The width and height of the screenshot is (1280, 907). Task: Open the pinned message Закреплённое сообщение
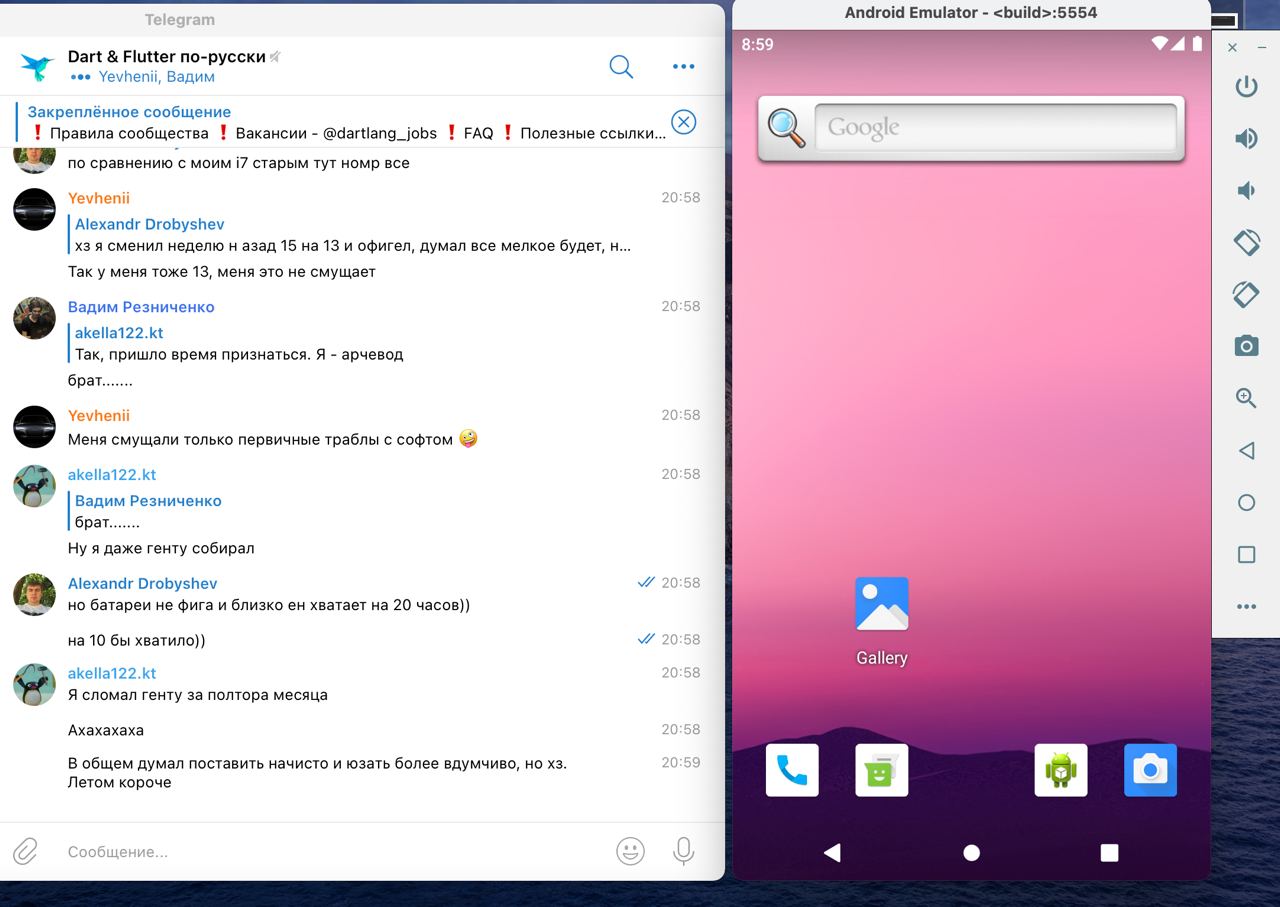click(340, 122)
